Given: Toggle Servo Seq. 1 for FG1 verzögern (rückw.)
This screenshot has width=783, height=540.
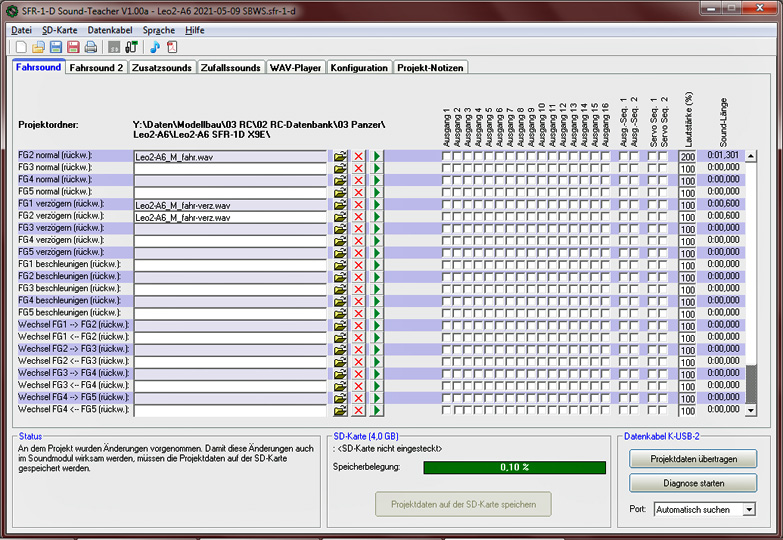Looking at the screenshot, I should click(651, 205).
